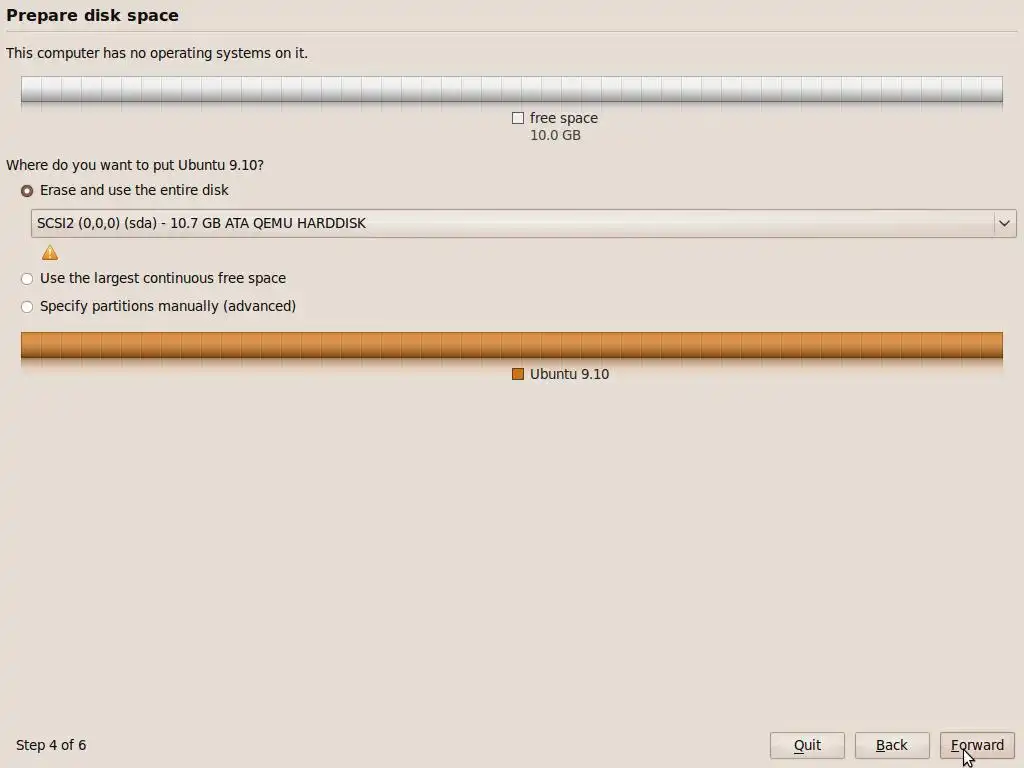The height and width of the screenshot is (768, 1024).
Task: Click the gray free space disk bar
Action: click(x=511, y=89)
